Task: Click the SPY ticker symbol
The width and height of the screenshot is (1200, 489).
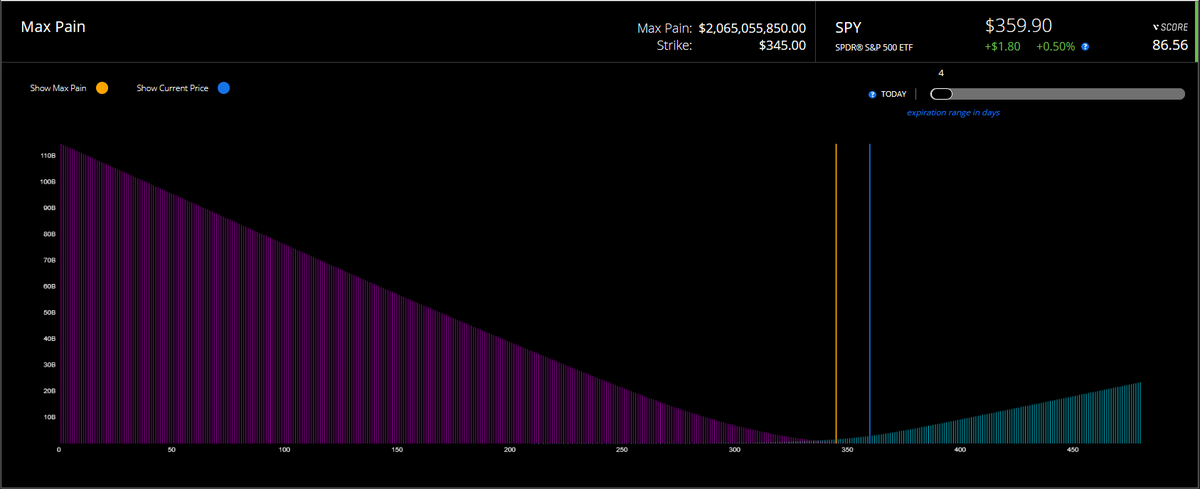Action: tap(847, 27)
